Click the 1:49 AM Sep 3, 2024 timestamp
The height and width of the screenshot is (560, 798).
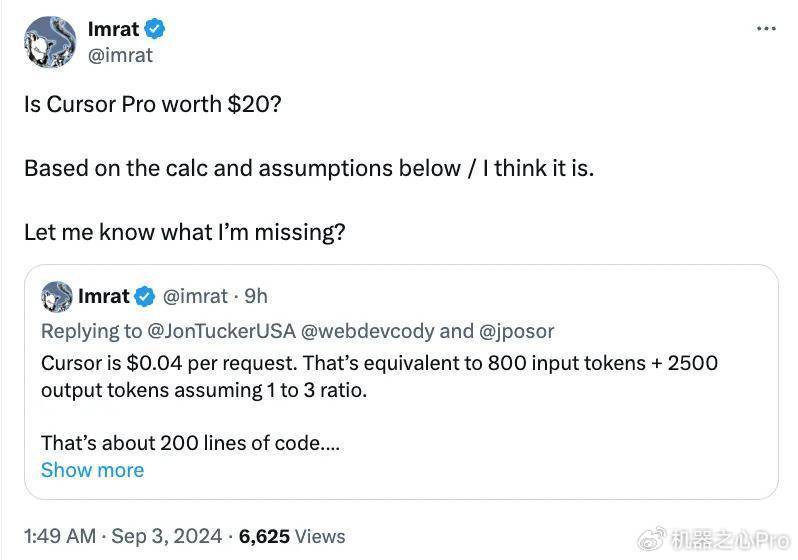click(x=123, y=536)
